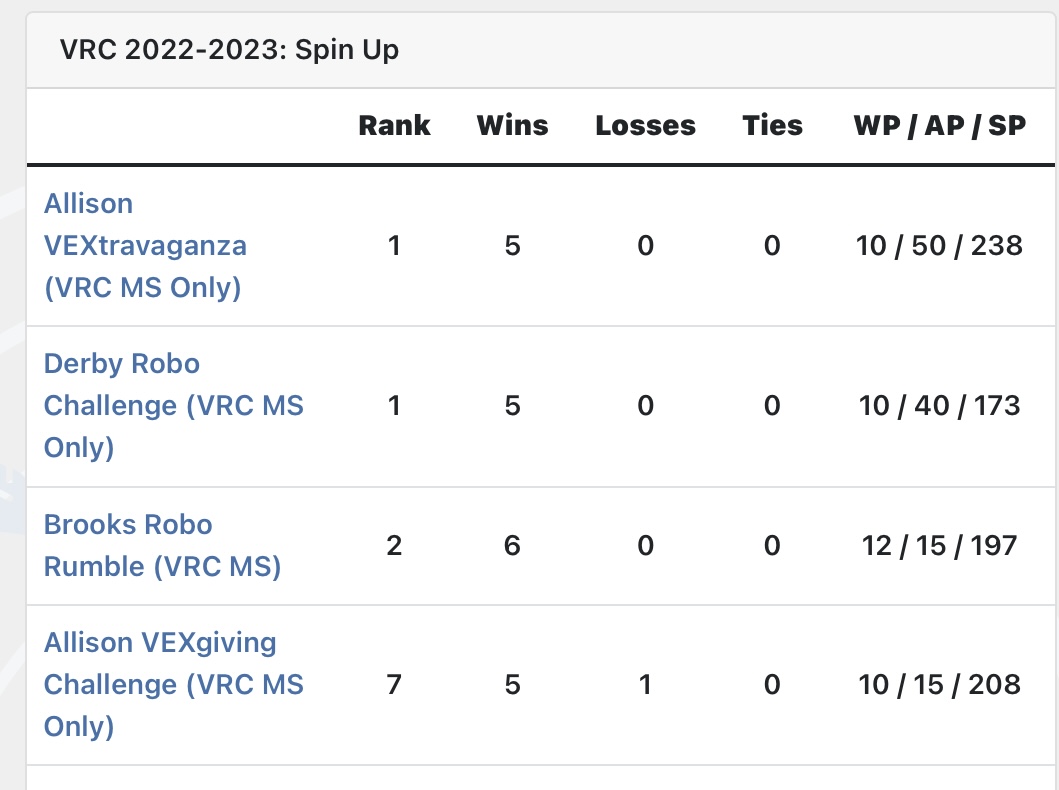Click the Wins column header

tap(513, 126)
